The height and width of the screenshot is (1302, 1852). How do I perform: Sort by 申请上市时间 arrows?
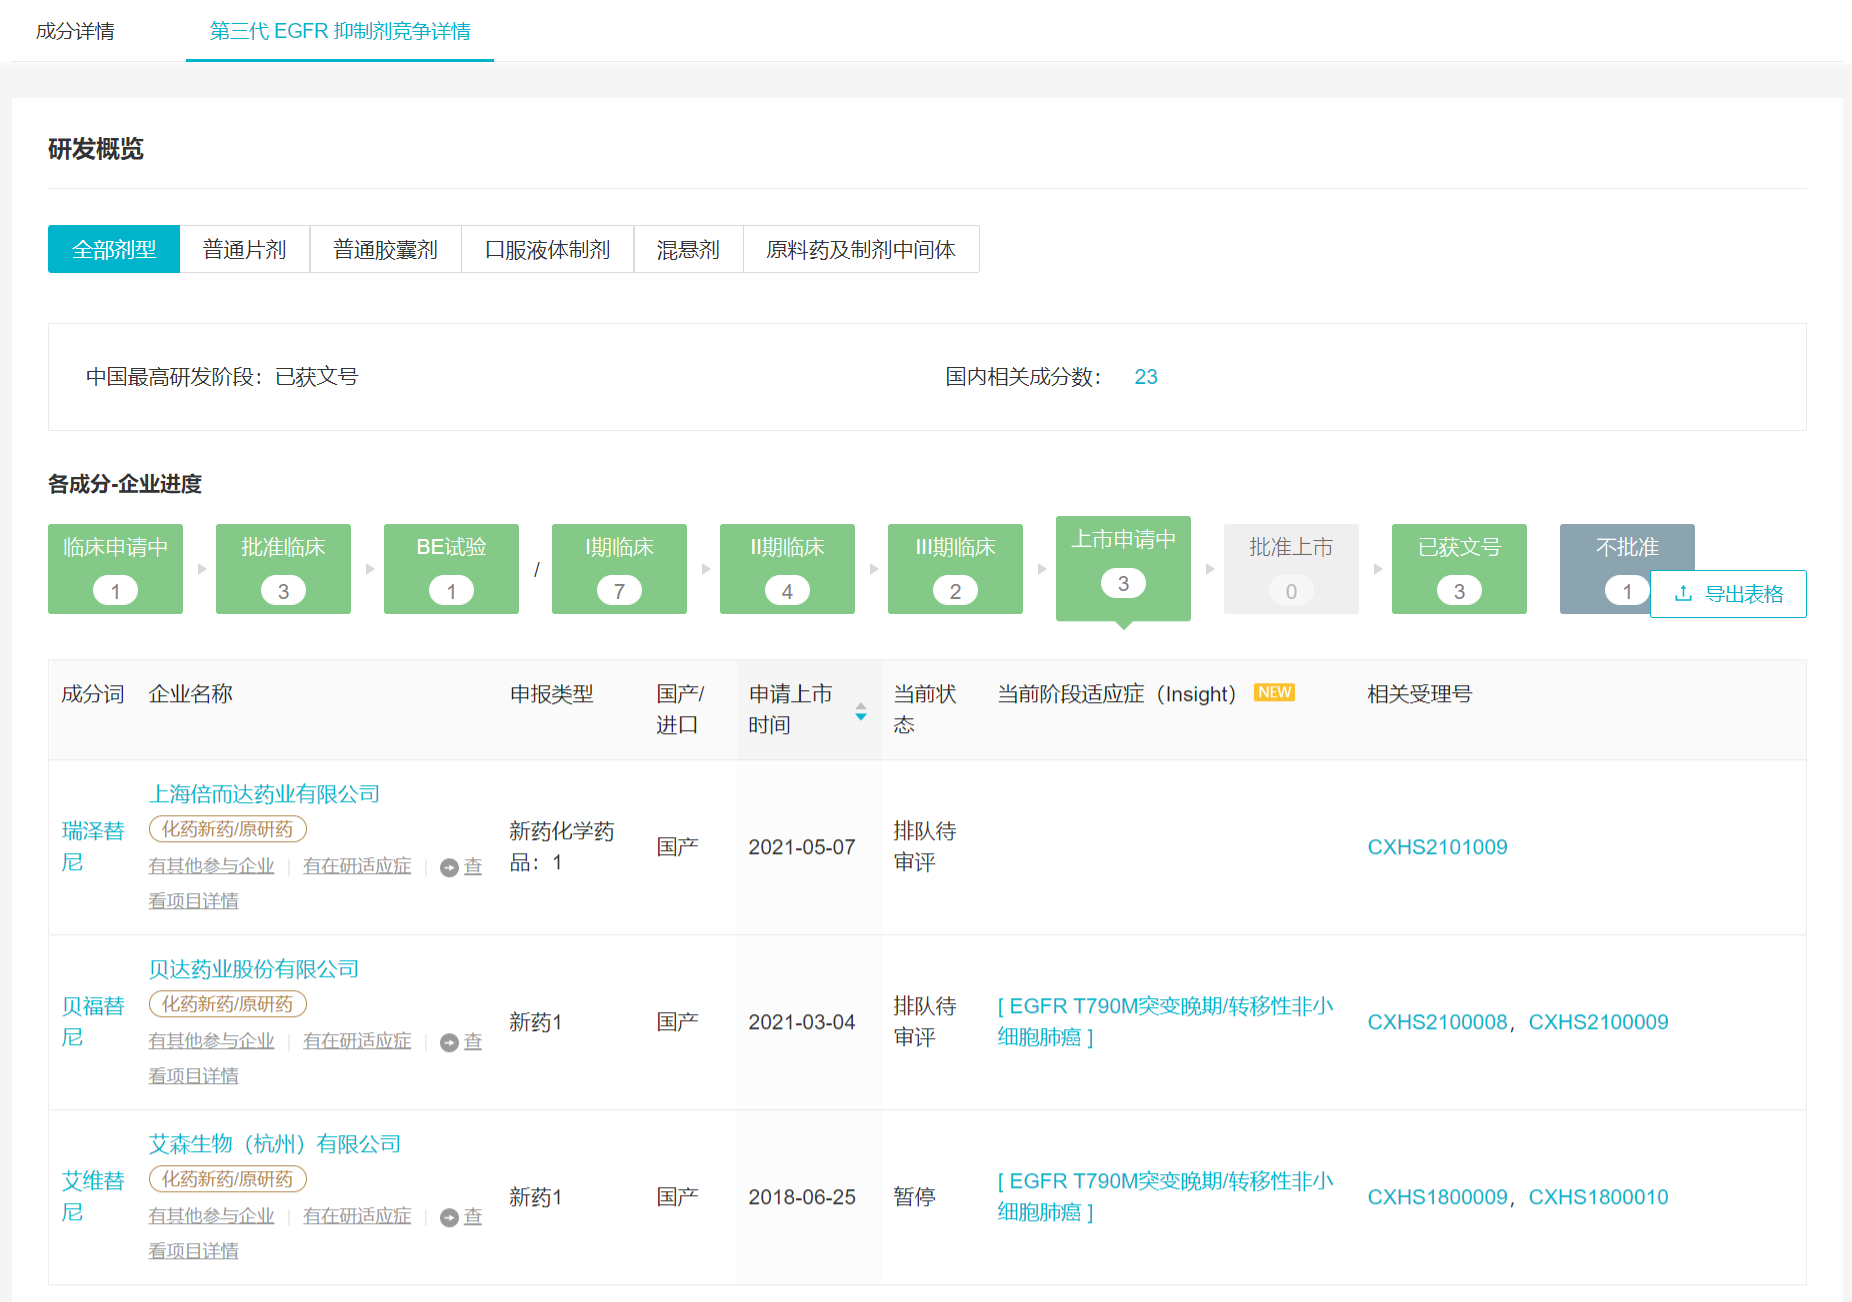(x=861, y=711)
